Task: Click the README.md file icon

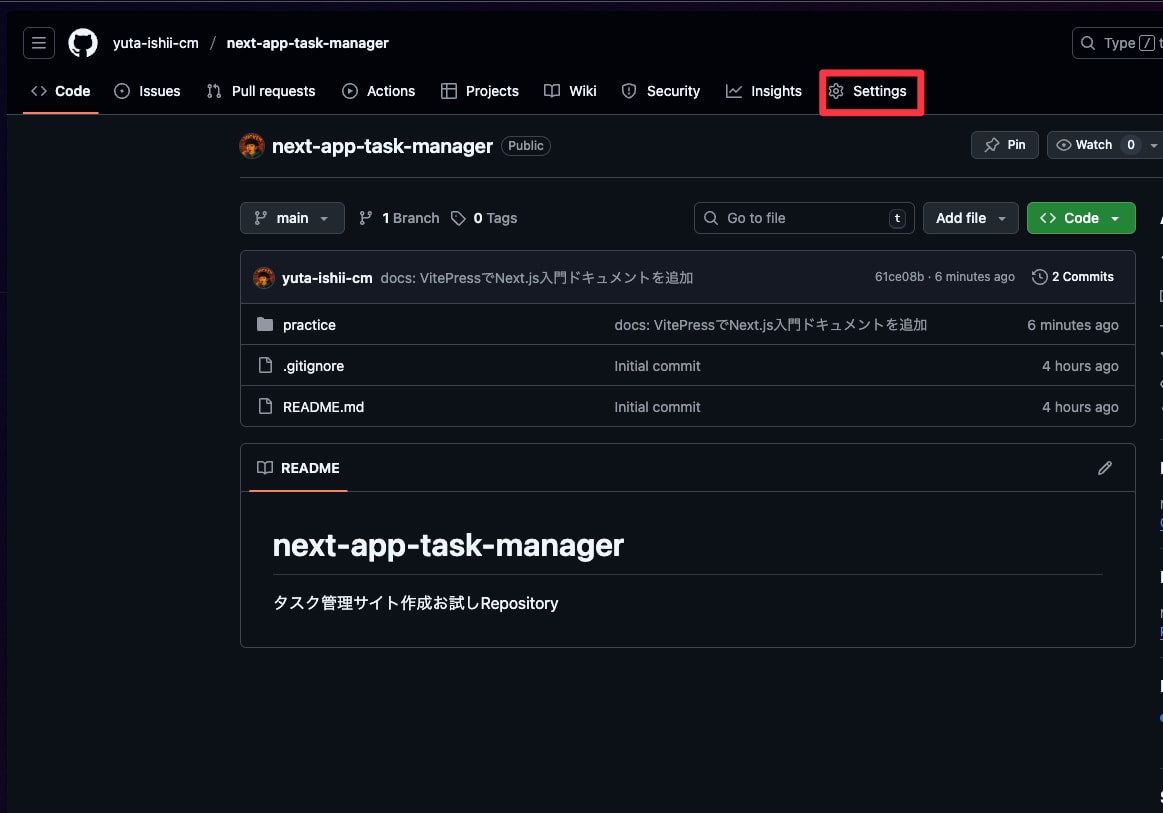Action: click(265, 407)
